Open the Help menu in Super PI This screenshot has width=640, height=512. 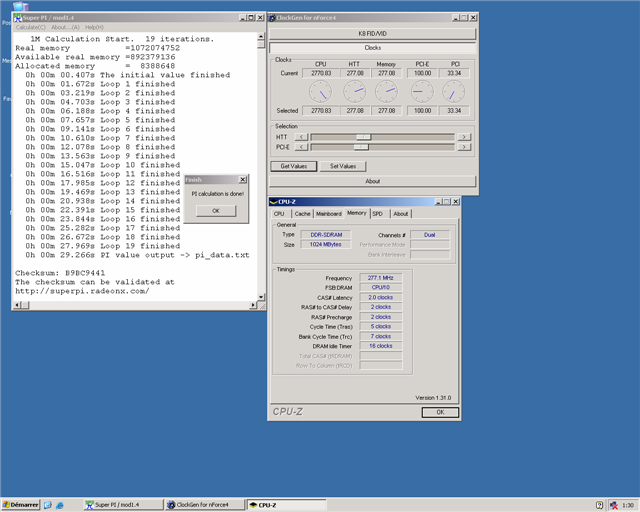(94, 27)
